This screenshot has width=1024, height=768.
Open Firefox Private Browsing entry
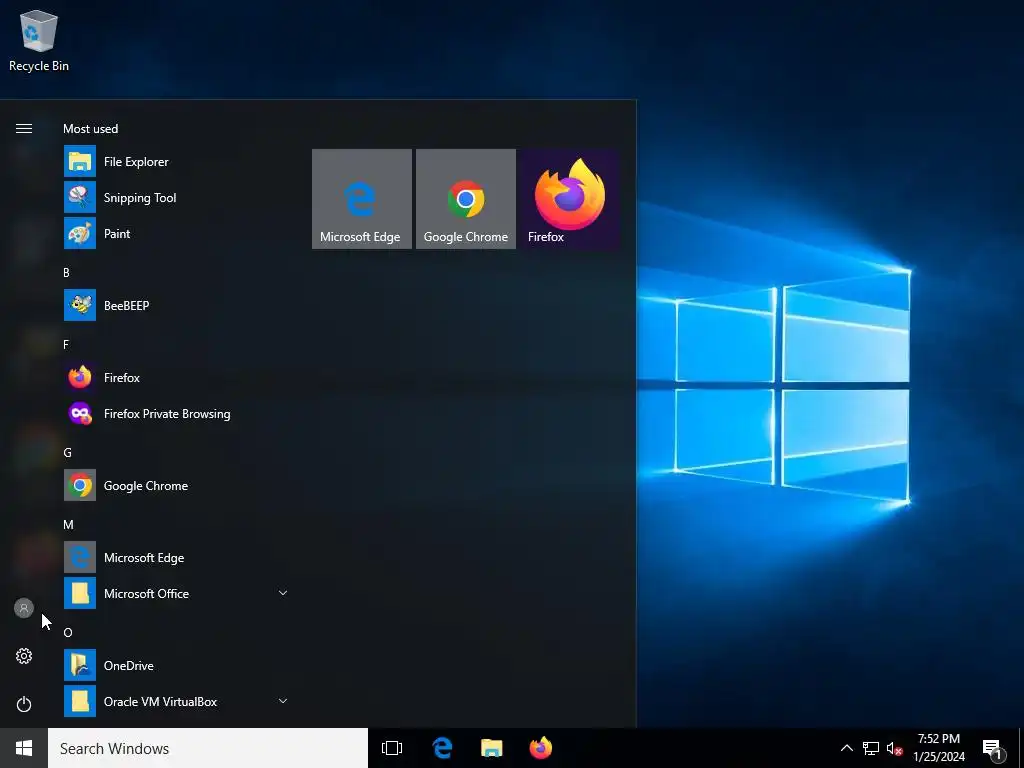click(x=177, y=413)
